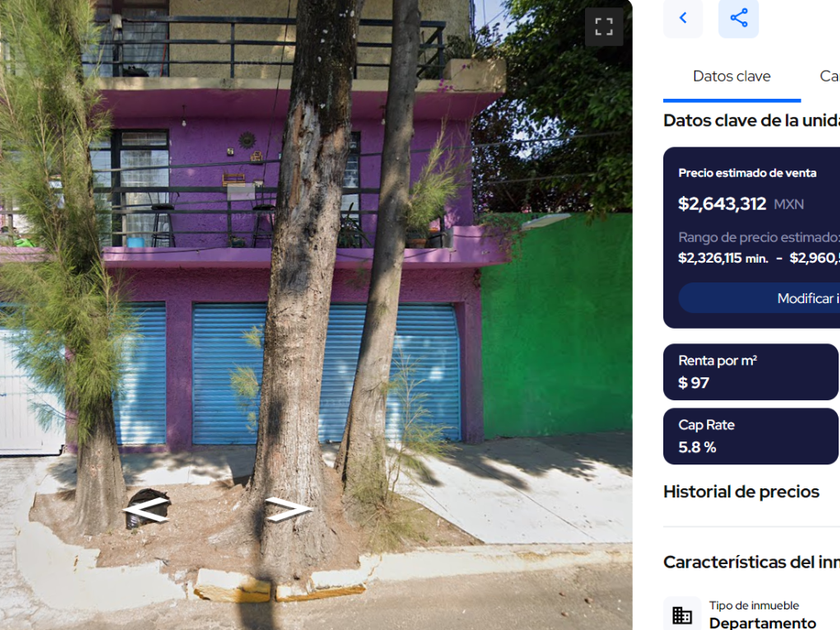Click the Rango de precio estimado label

pos(759,237)
